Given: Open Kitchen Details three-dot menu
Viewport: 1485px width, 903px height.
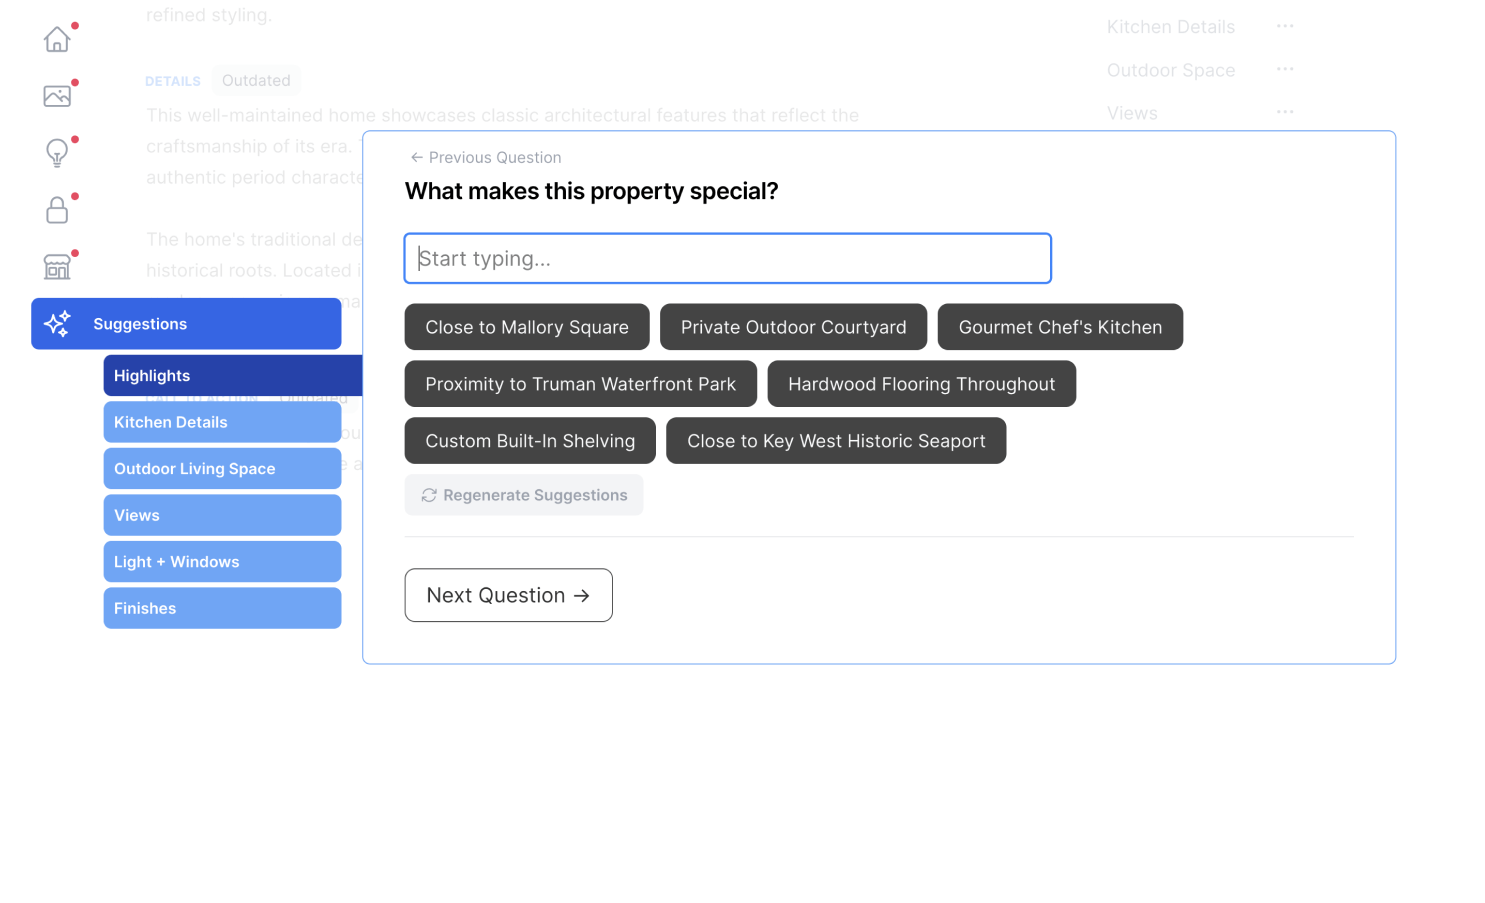Looking at the screenshot, I should coord(1285,27).
